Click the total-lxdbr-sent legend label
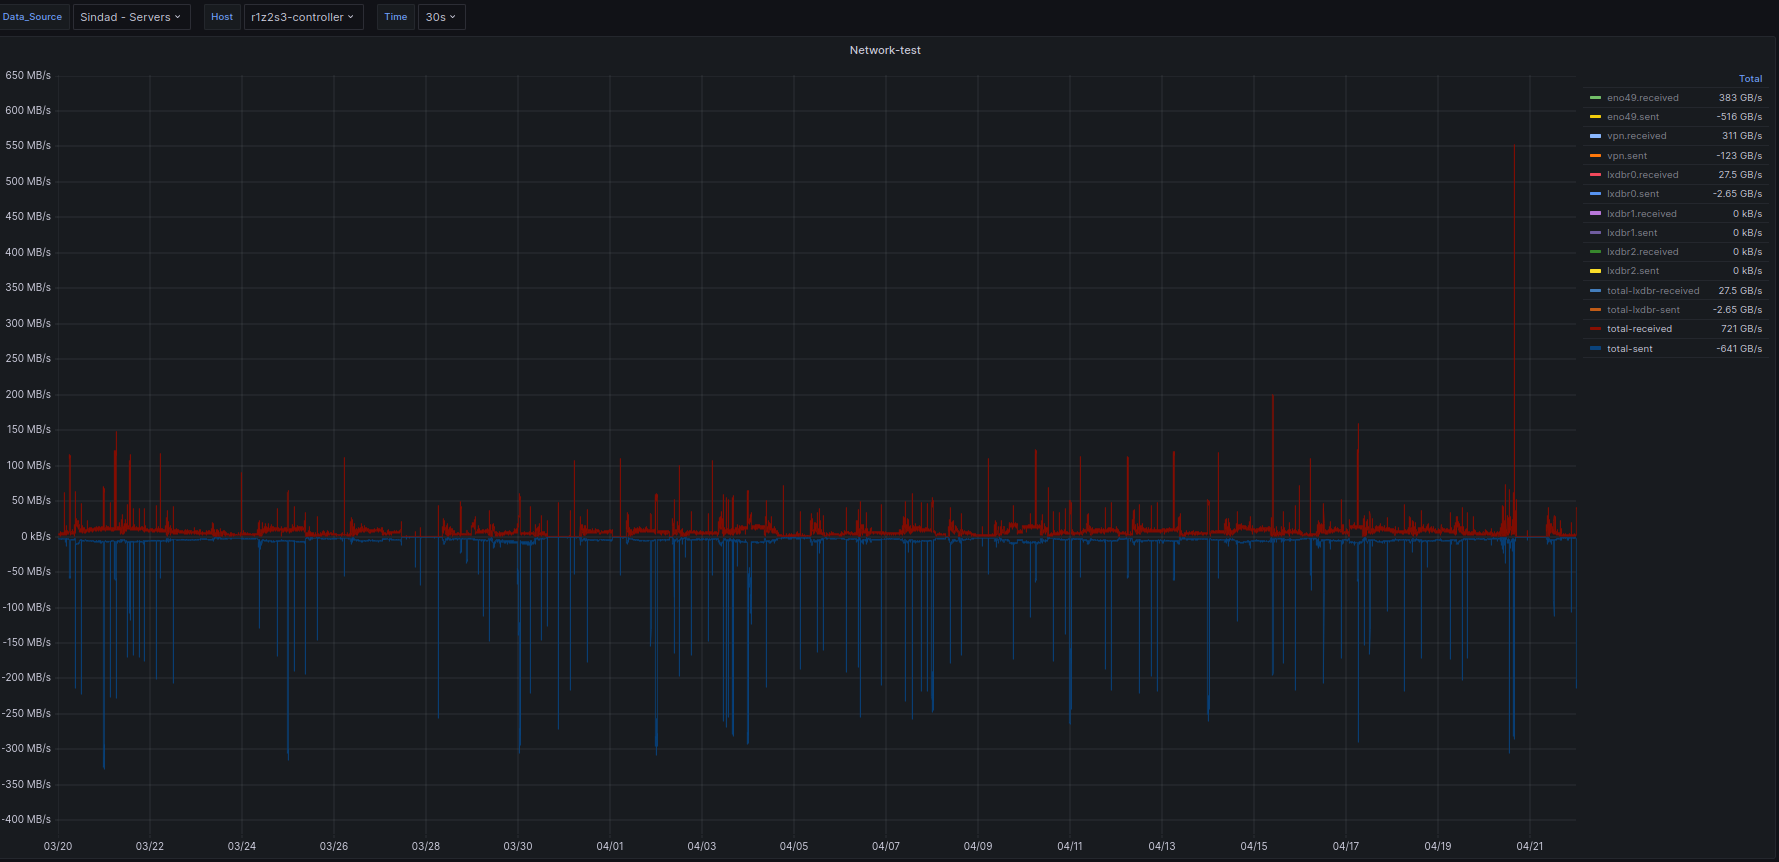The image size is (1779, 862). 1643,310
